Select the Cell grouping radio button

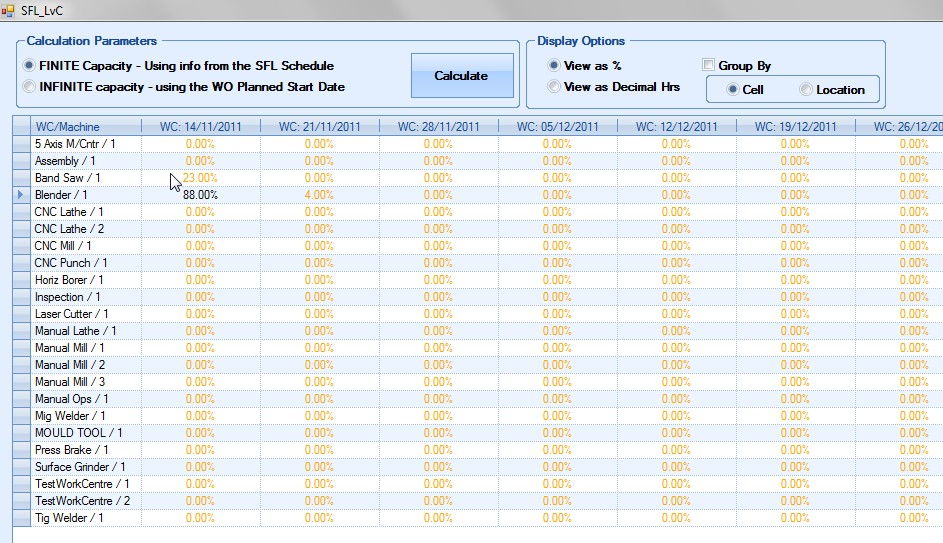point(731,90)
